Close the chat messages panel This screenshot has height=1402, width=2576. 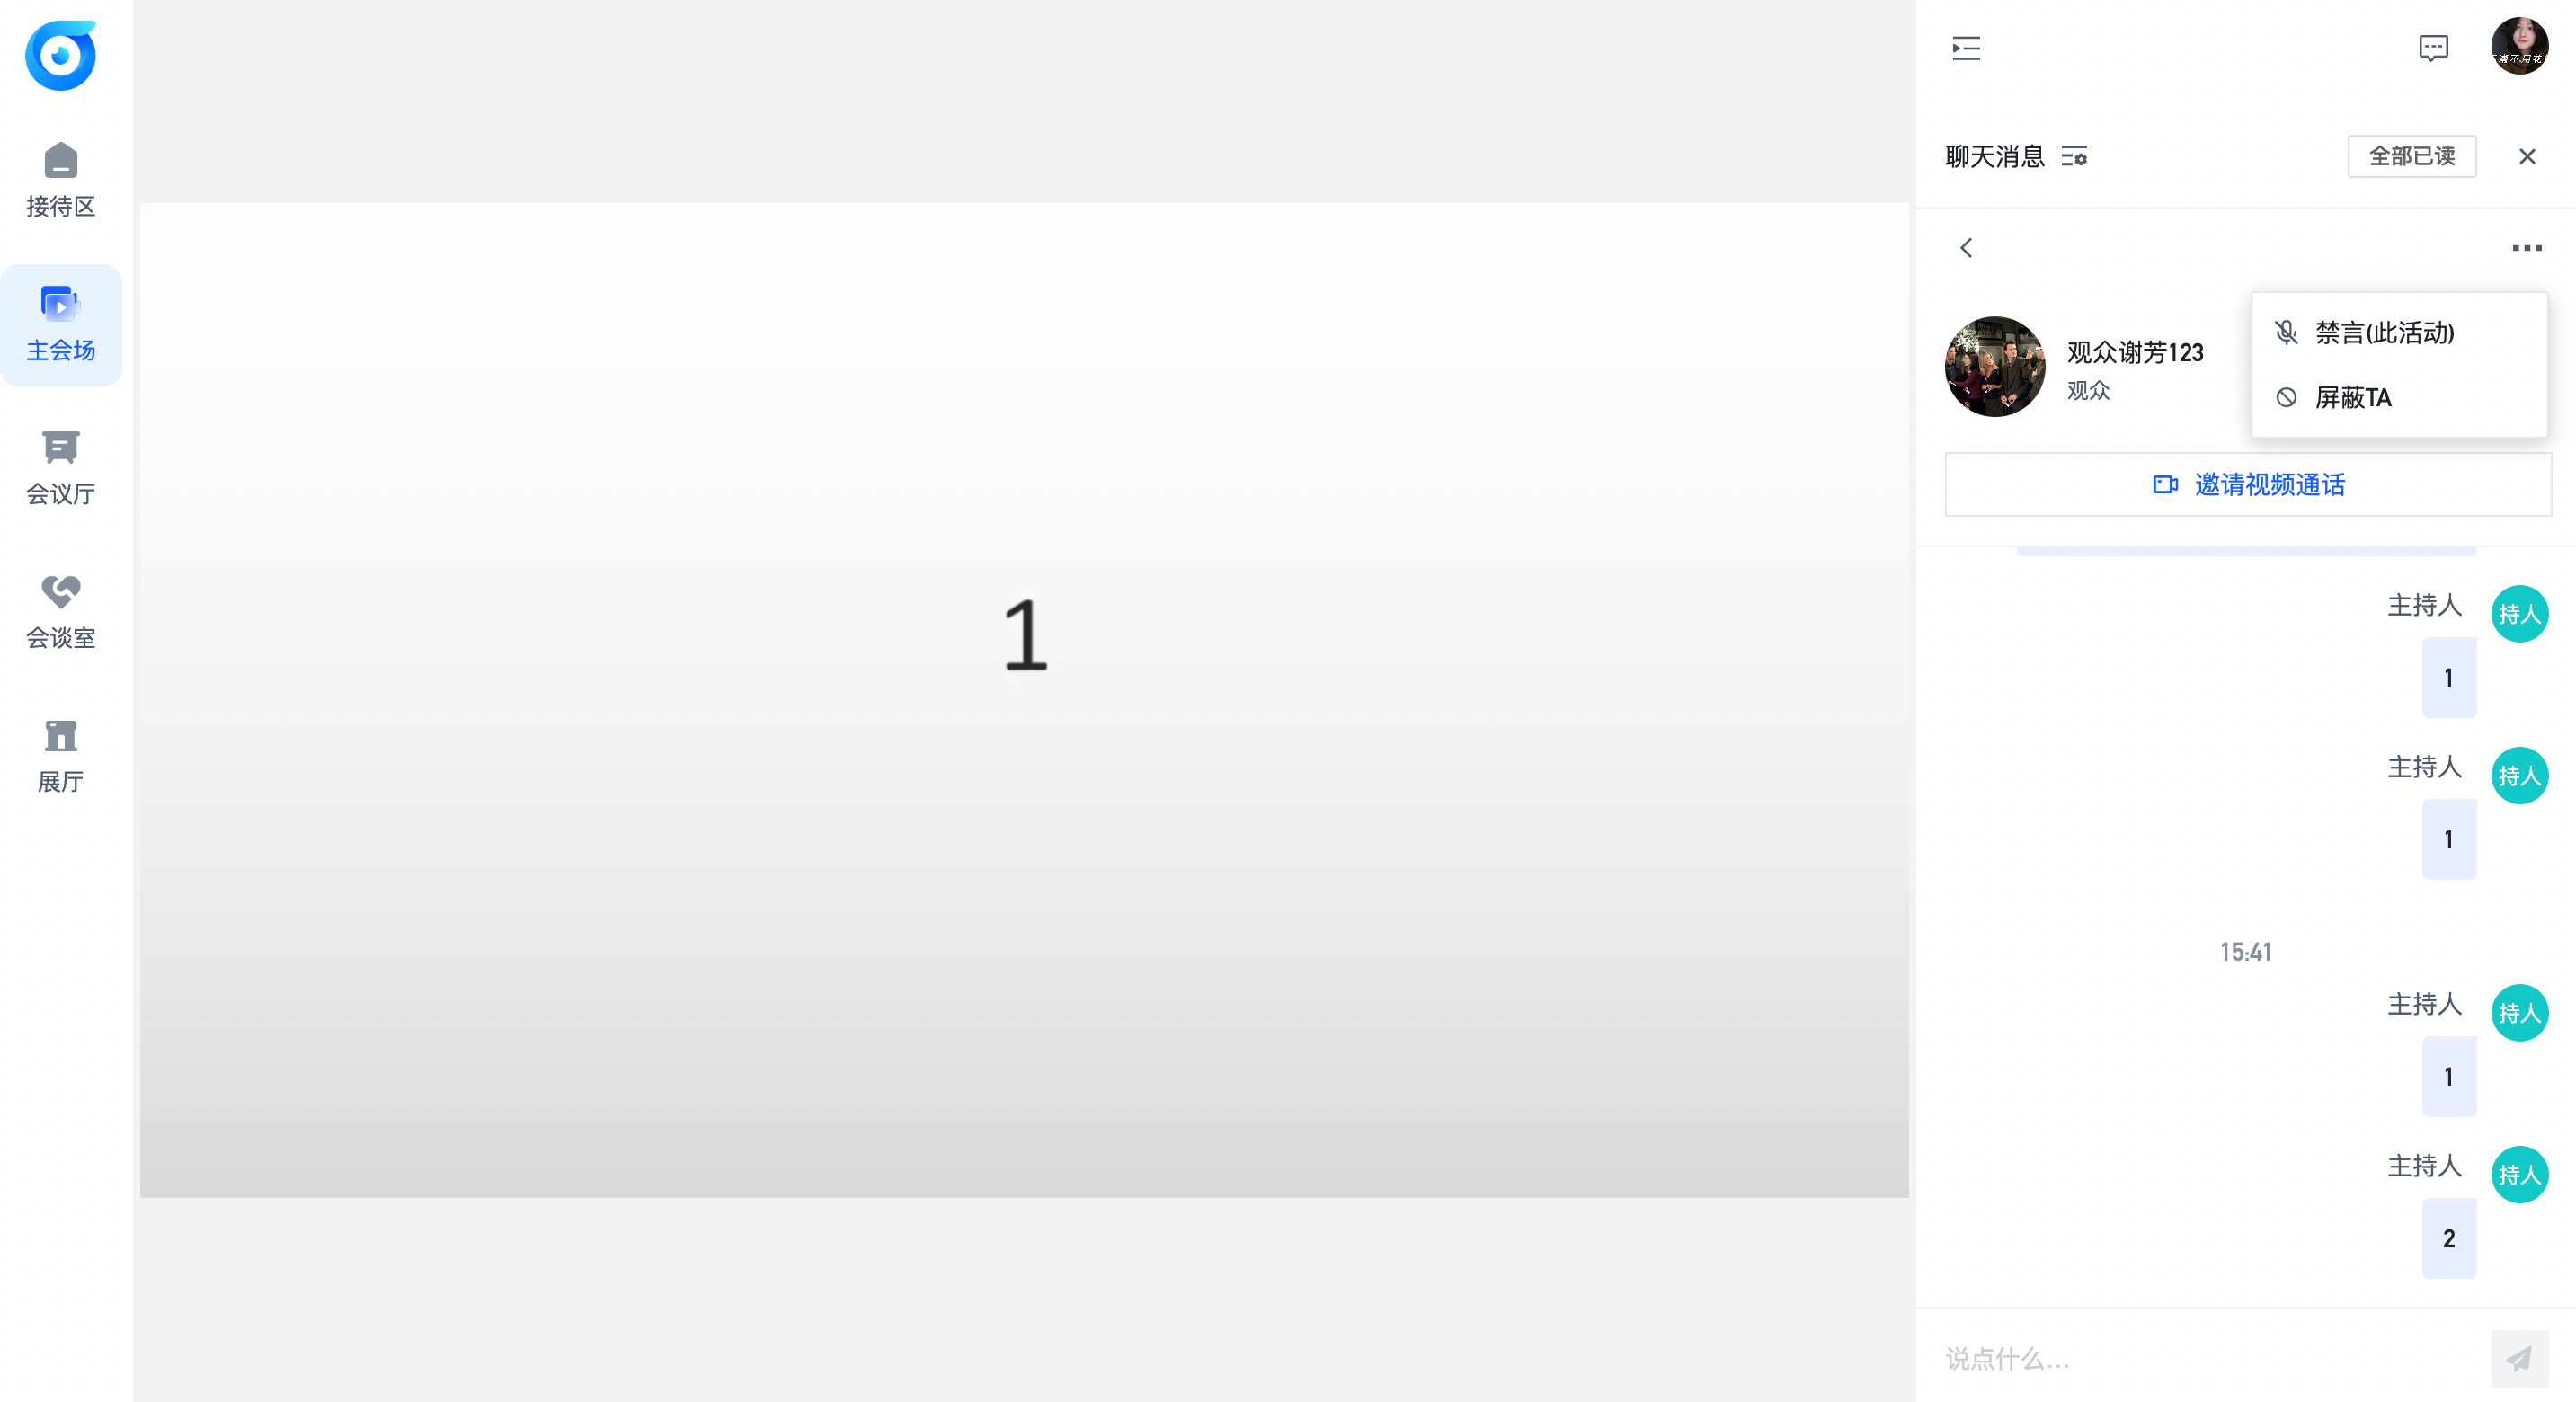(2527, 157)
